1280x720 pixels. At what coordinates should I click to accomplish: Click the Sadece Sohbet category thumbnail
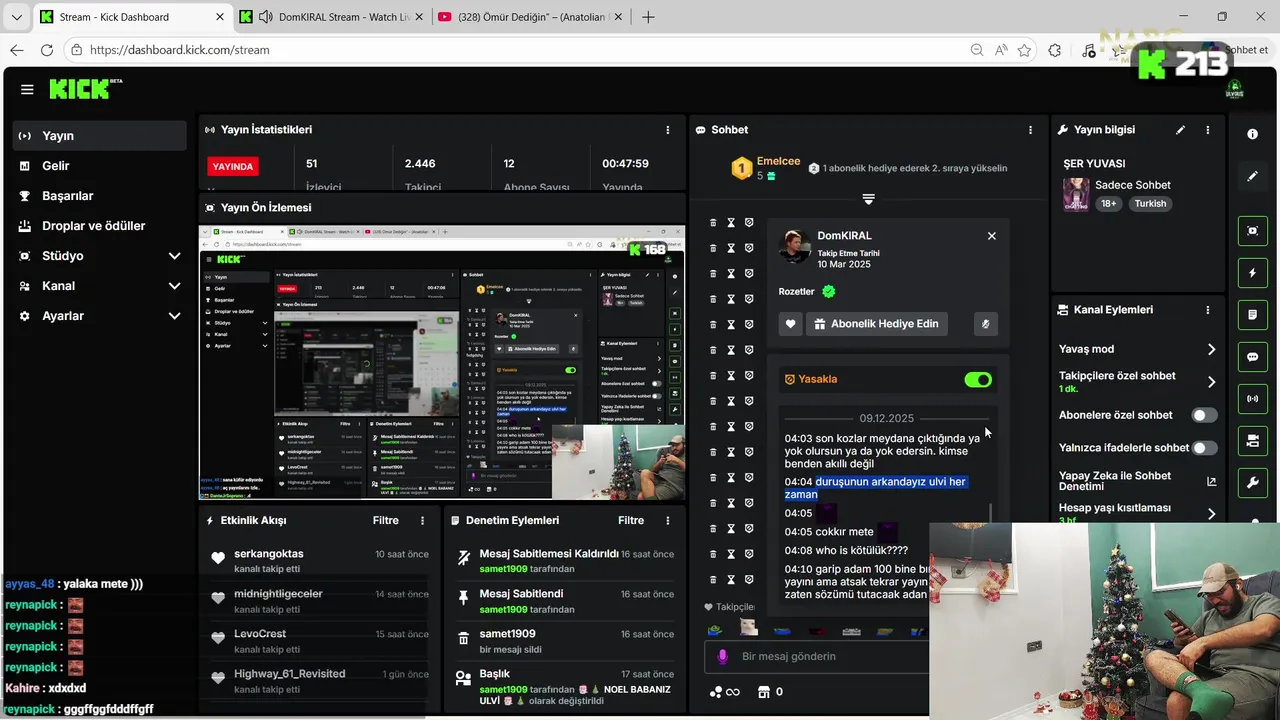(1076, 194)
